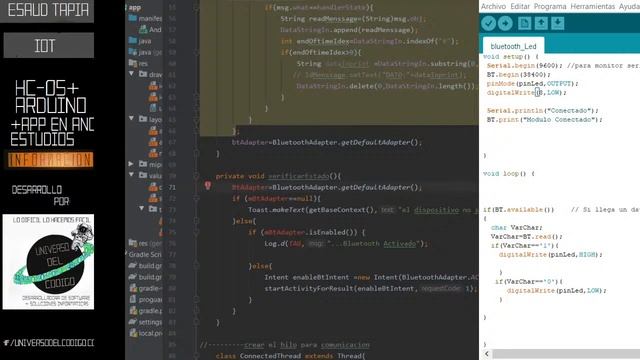
Task: Create a new sketch with the New icon
Action: [x=524, y=23]
